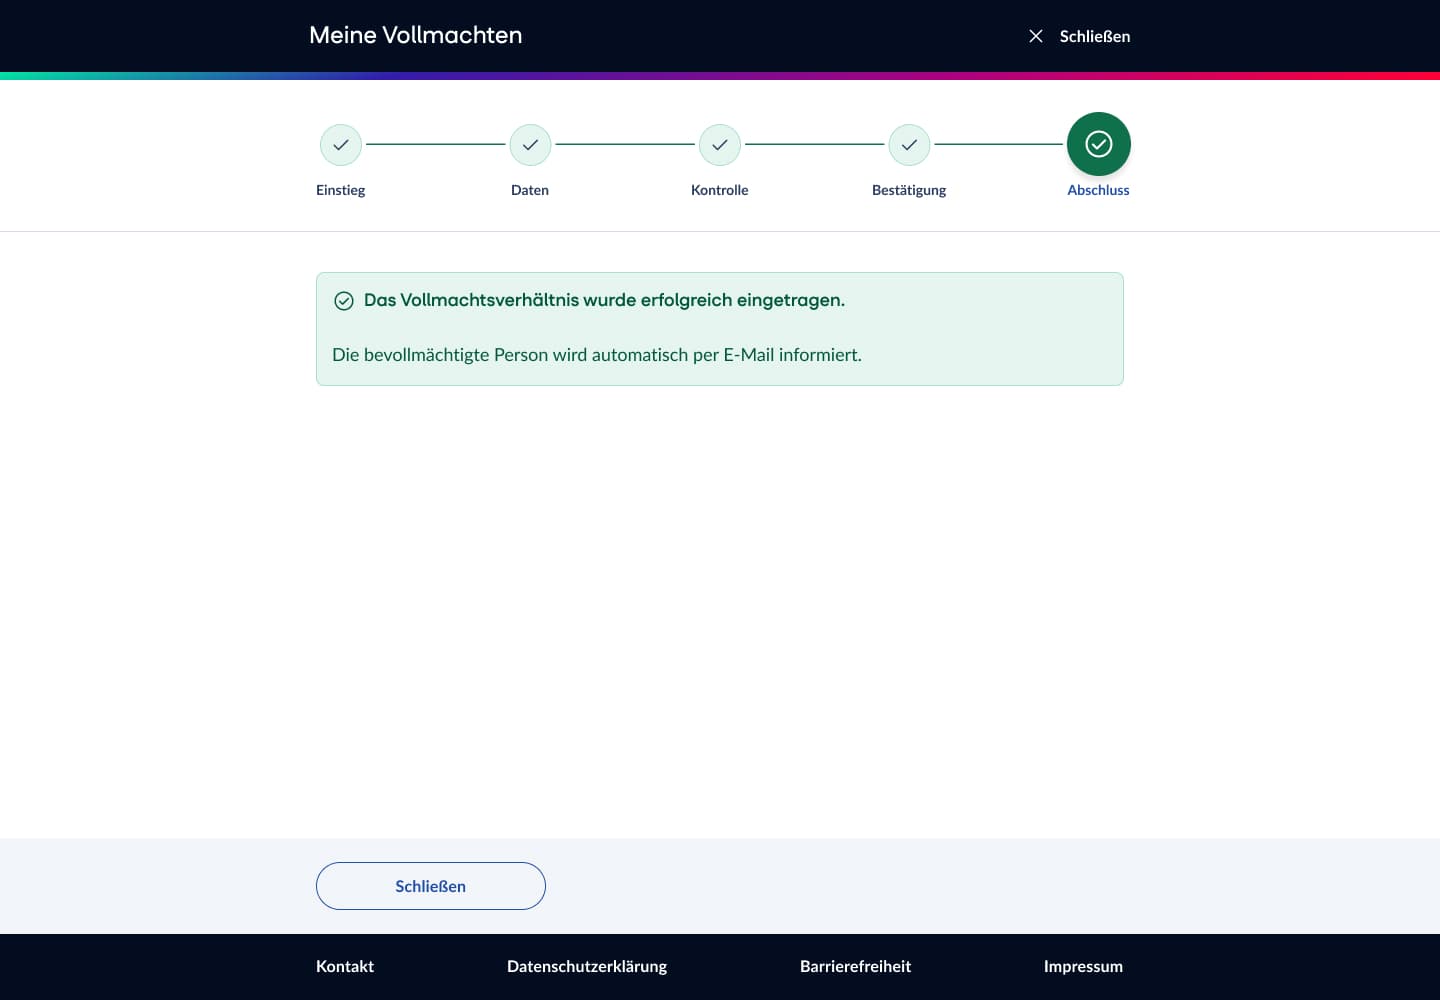Image resolution: width=1440 pixels, height=1000 pixels.
Task: Click the Schließen text in the top header
Action: 1094,36
